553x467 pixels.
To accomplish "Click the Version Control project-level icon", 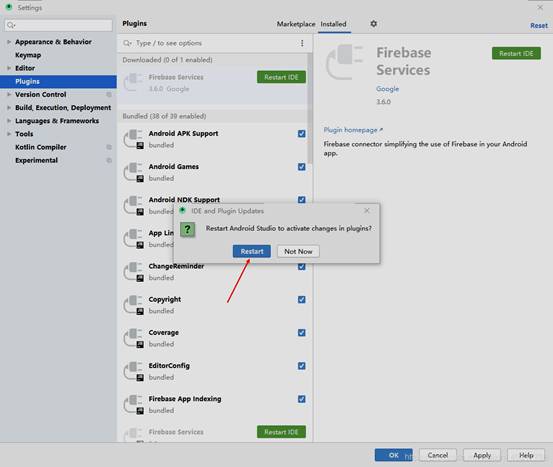I will (109, 95).
